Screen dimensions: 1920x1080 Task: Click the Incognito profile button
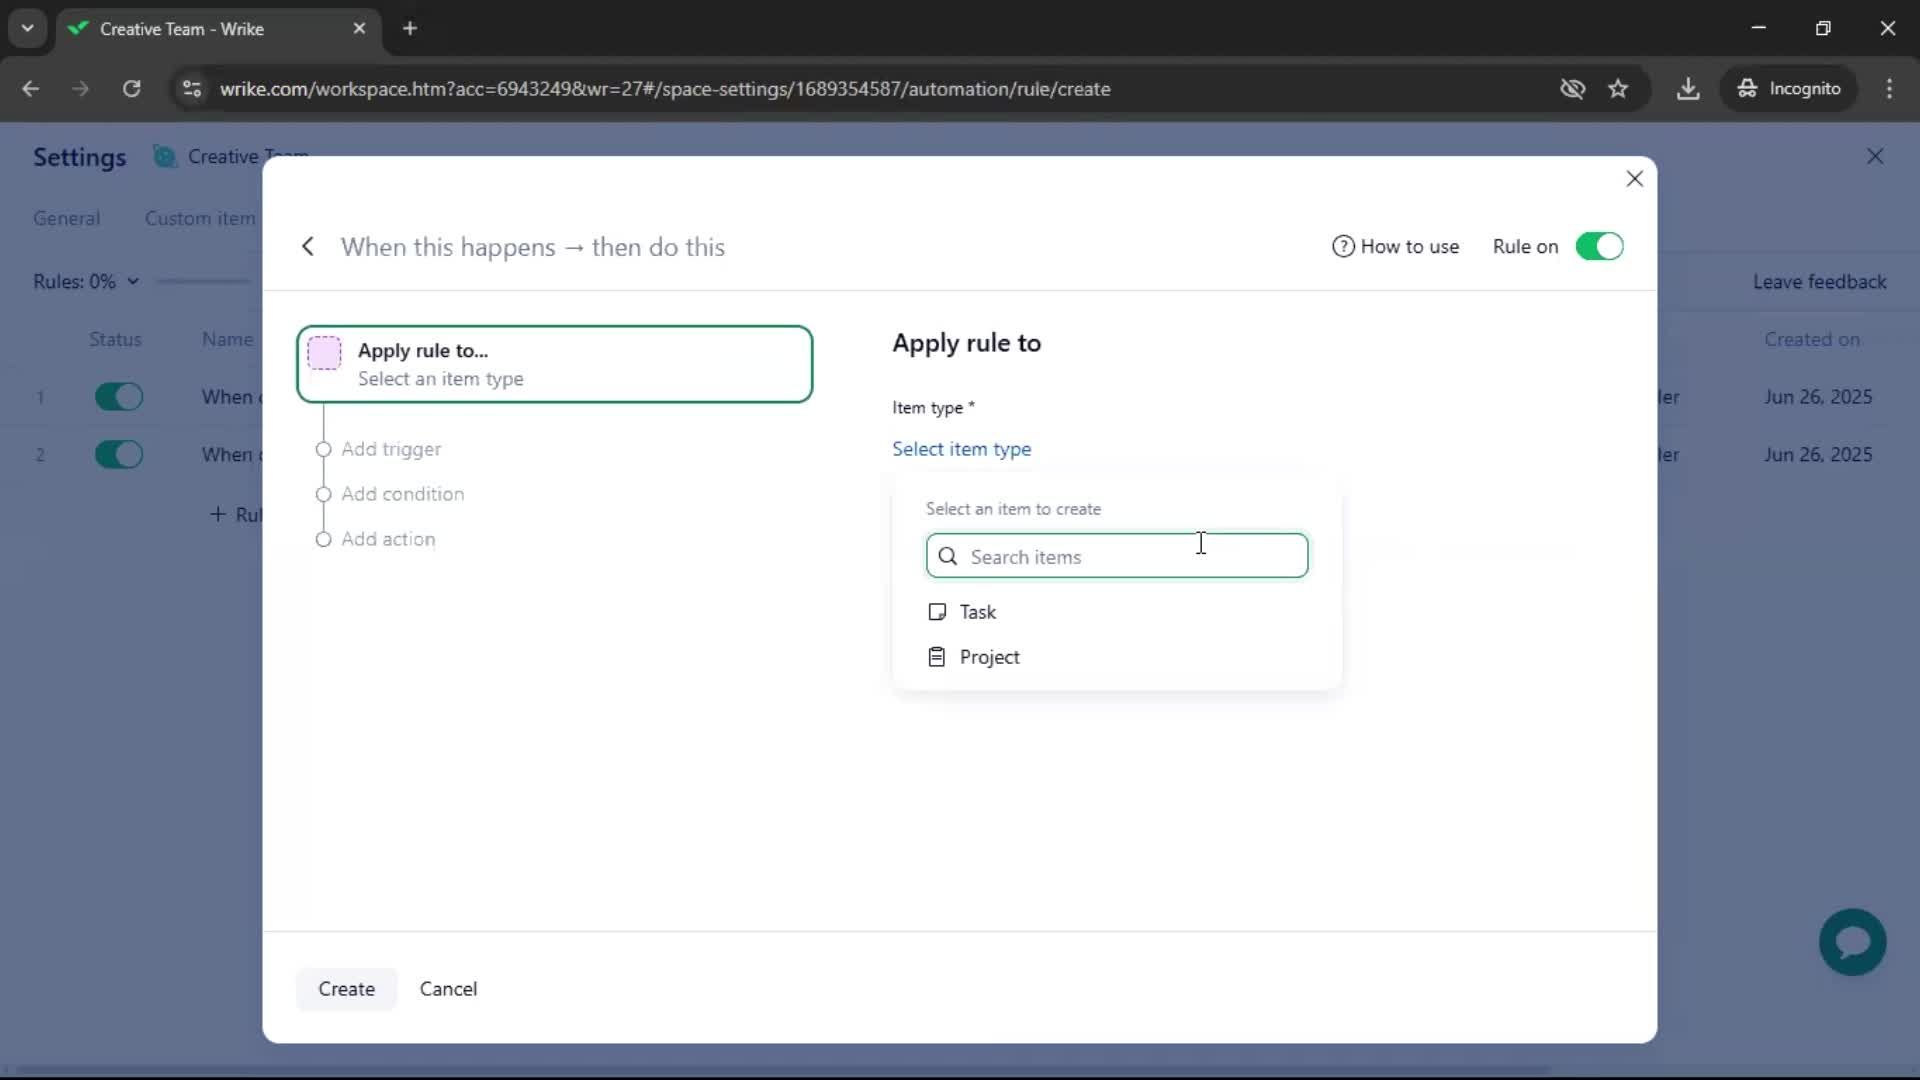(x=1789, y=89)
